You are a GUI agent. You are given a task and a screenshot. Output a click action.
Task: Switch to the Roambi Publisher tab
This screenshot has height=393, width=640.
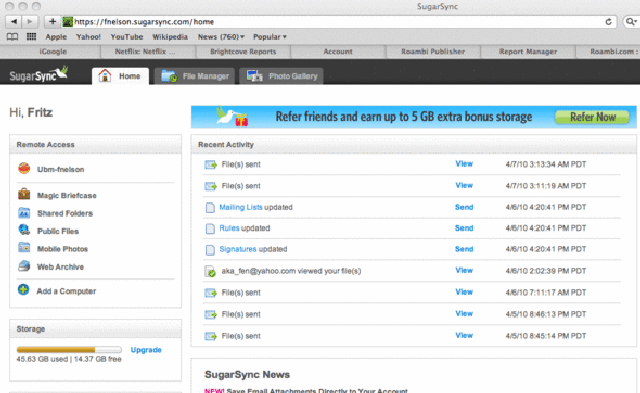coord(433,51)
